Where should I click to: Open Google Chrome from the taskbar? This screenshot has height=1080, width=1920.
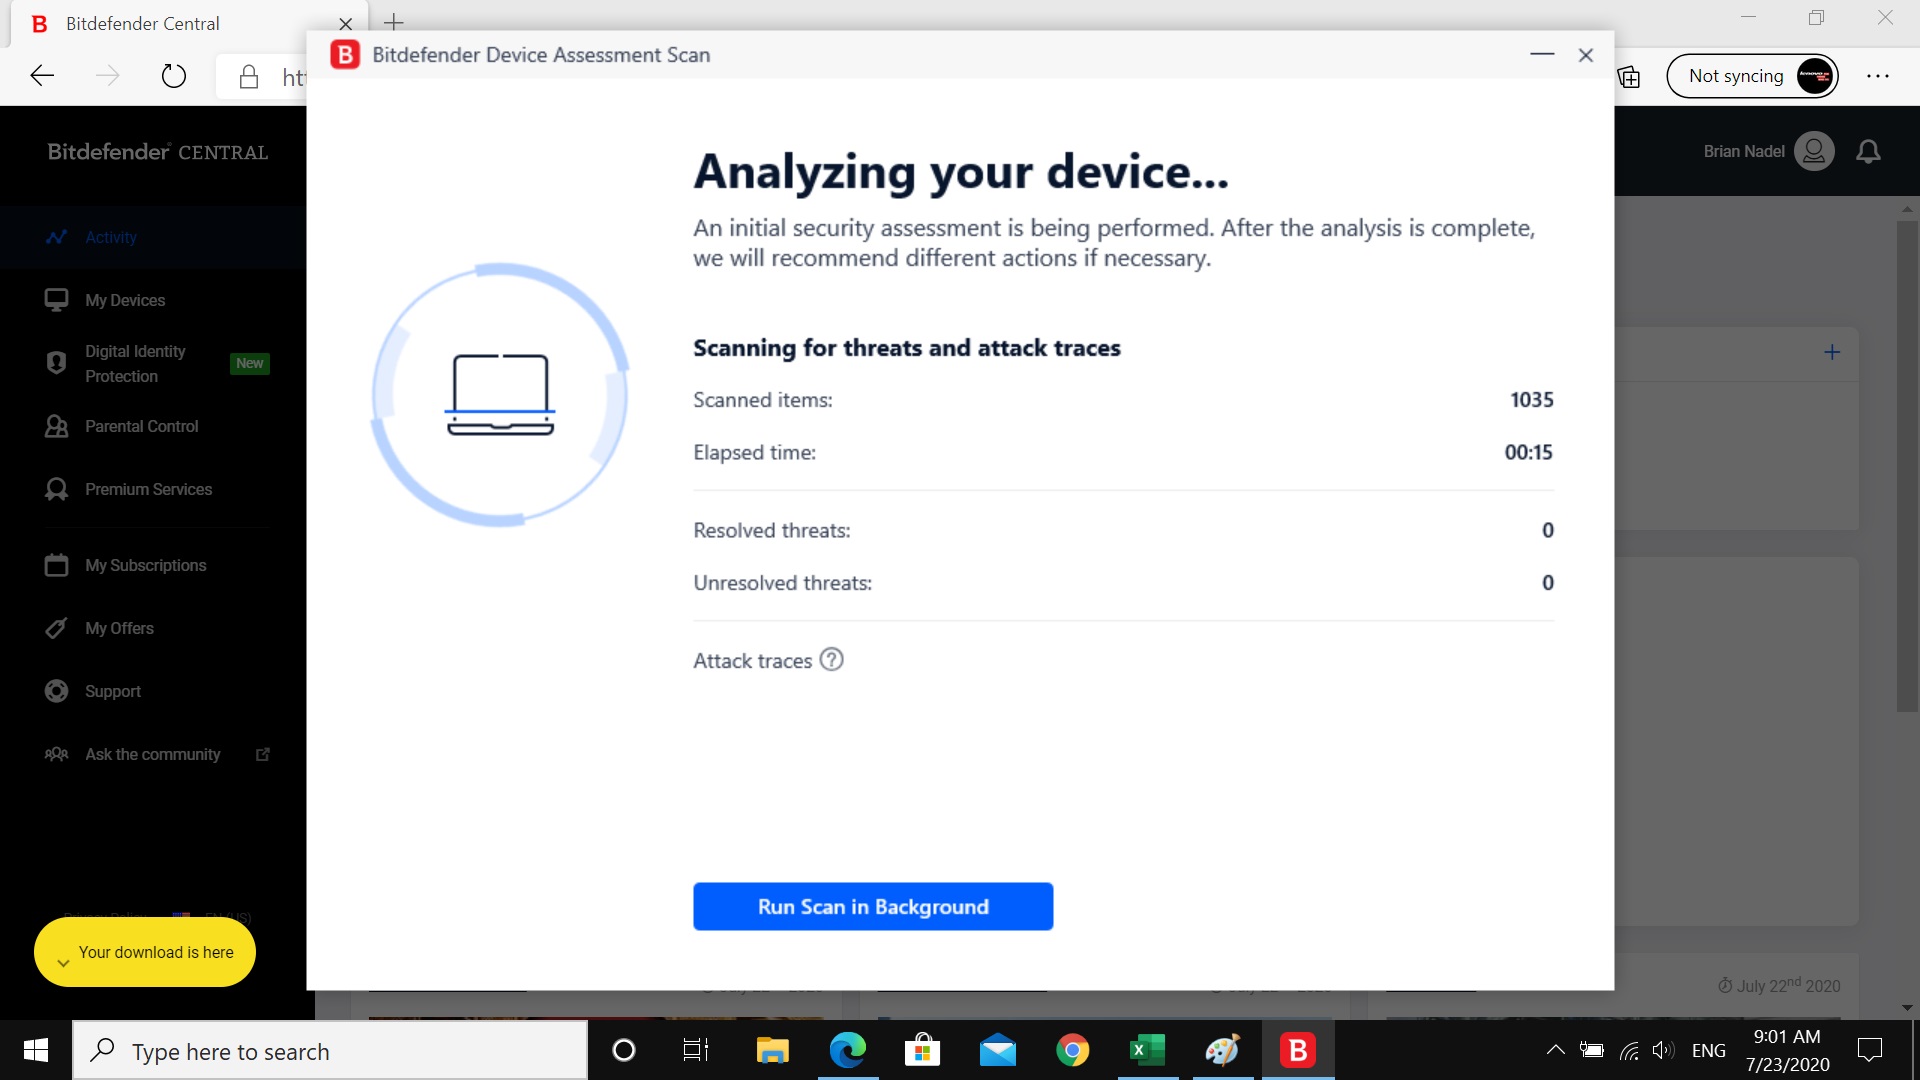click(1072, 1050)
